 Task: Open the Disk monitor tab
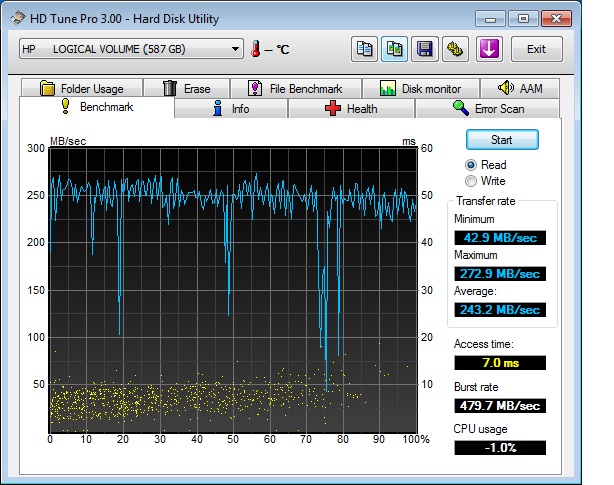421,88
